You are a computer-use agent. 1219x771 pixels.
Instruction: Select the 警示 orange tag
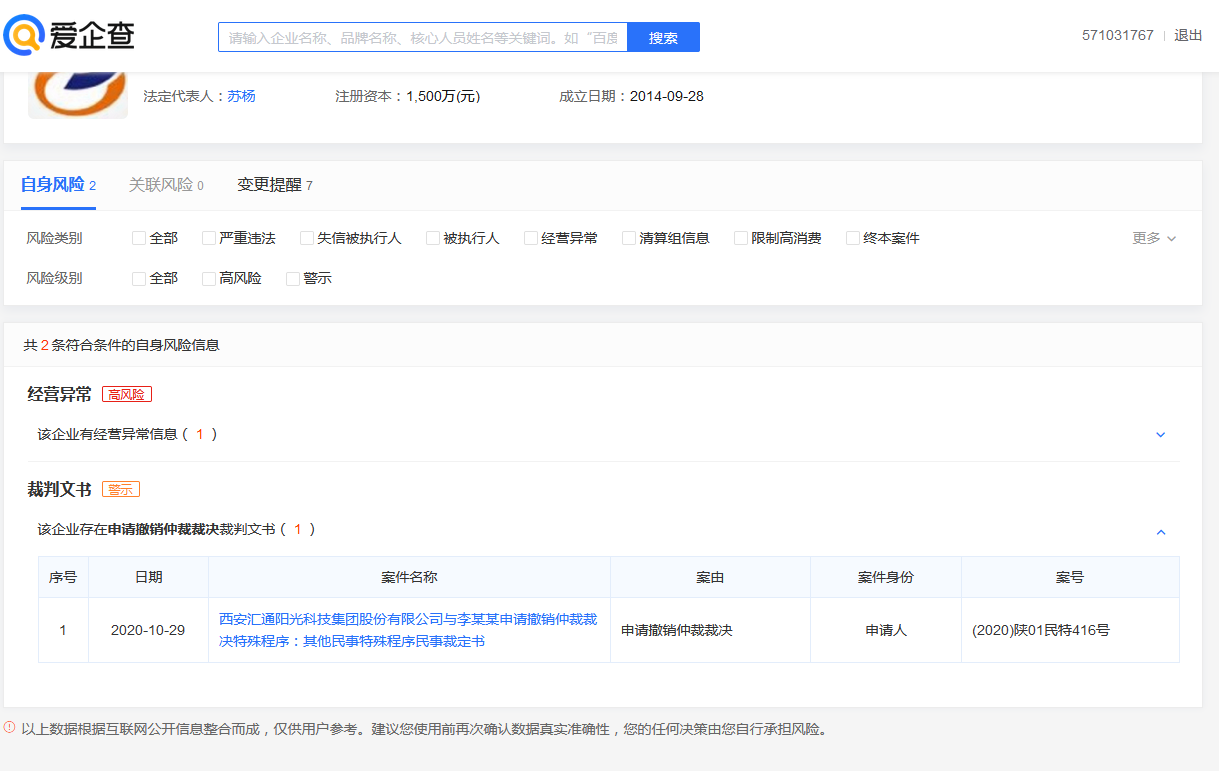pos(121,489)
